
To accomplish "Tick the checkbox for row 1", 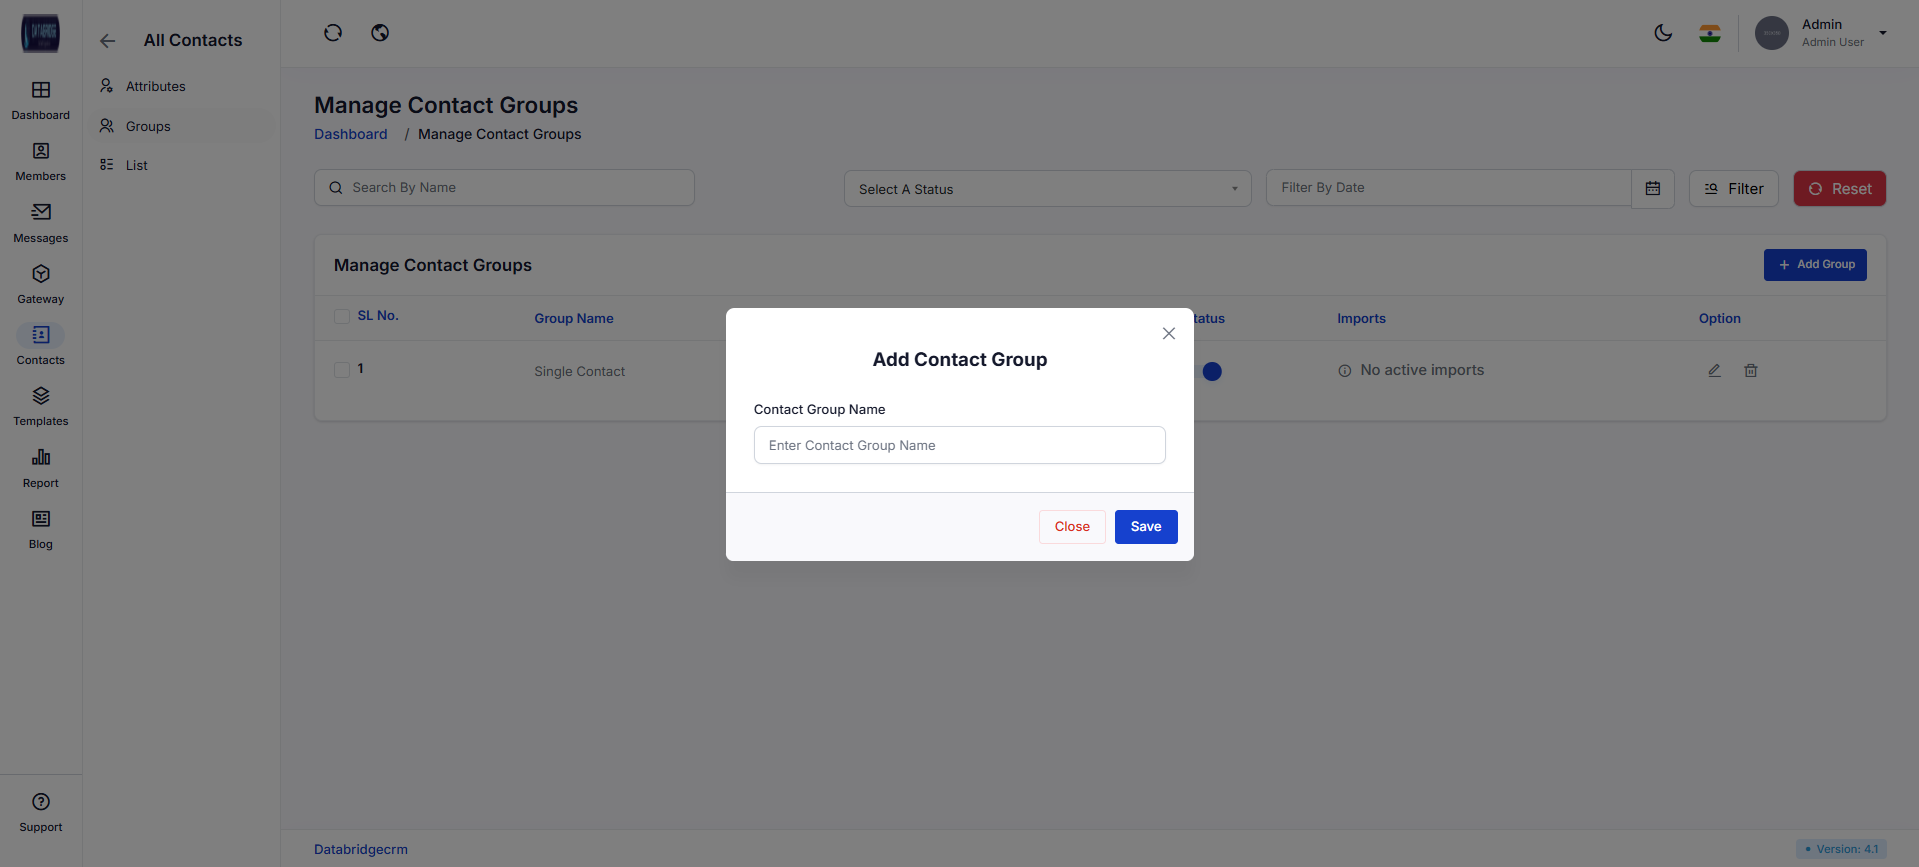I will pyautogui.click(x=342, y=370).
